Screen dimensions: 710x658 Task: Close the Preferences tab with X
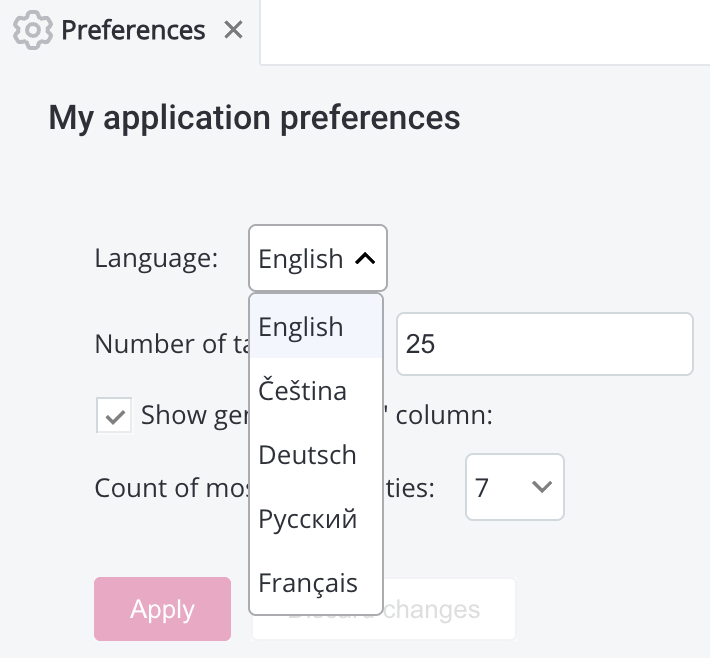pos(233,31)
